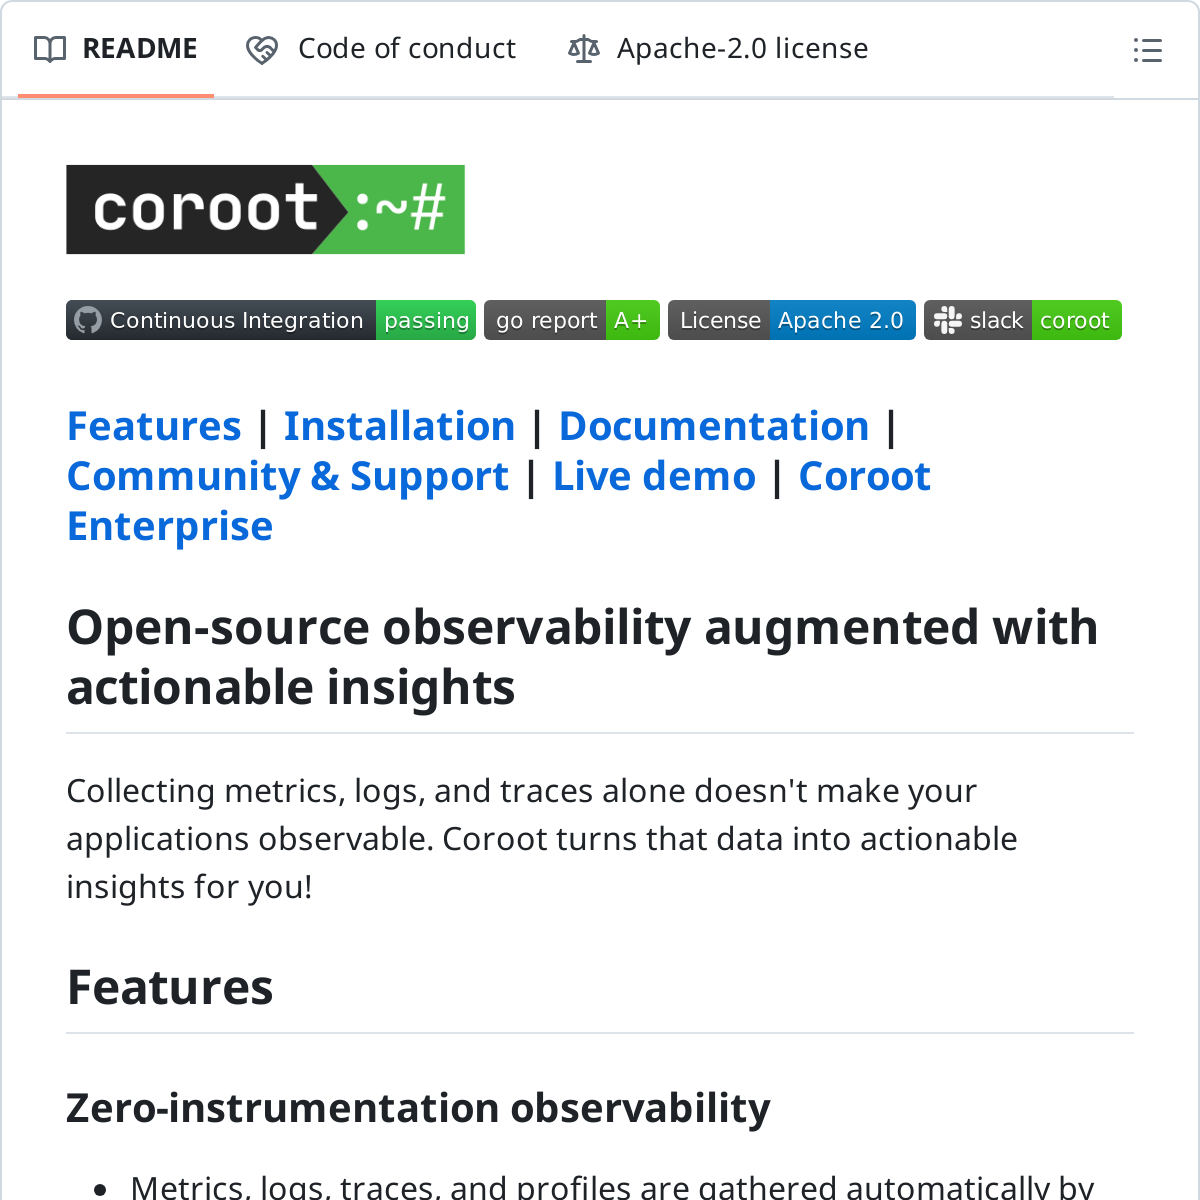Viewport: 1200px width, 1200px height.
Task: Open the Live demo link
Action: [x=654, y=477]
